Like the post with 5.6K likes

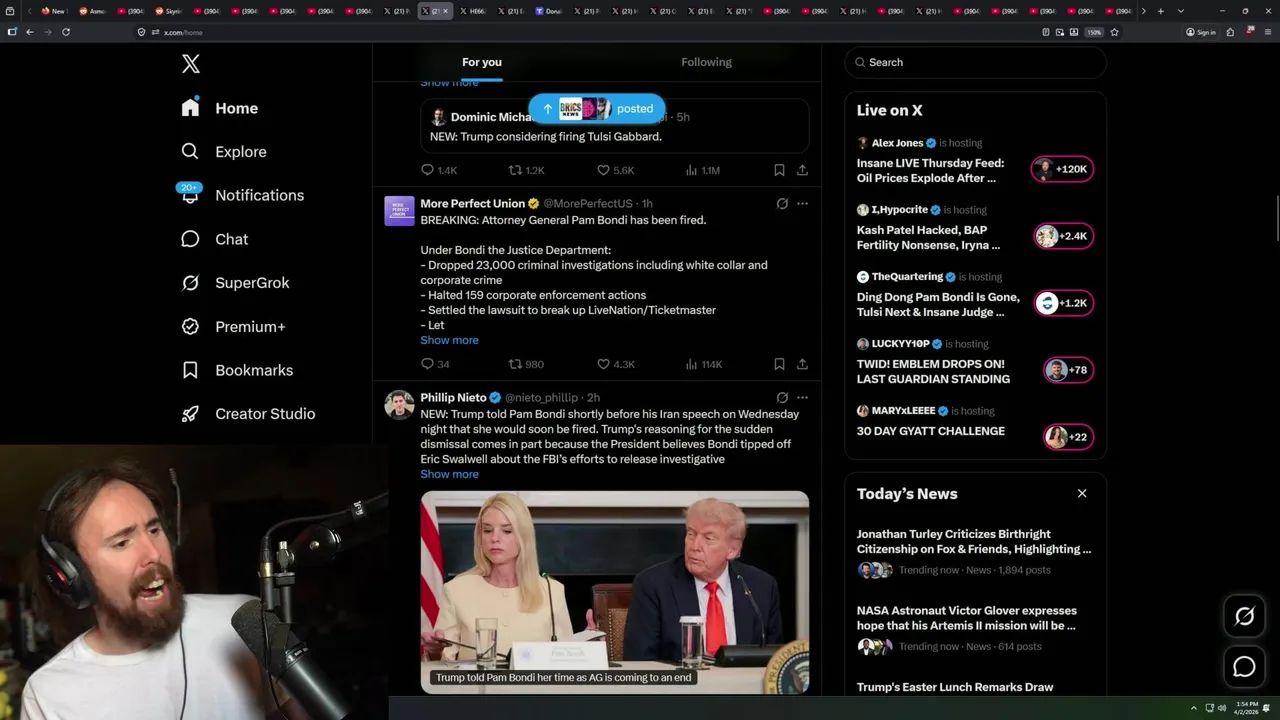615,170
